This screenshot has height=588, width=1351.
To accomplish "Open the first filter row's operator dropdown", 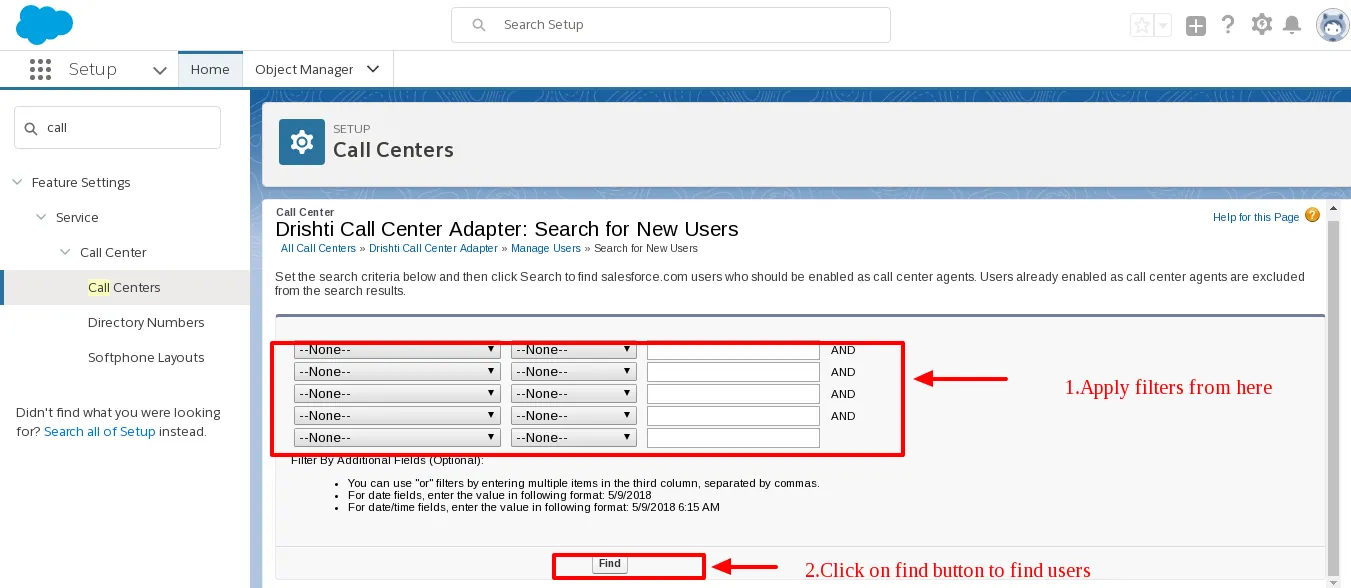I will pyautogui.click(x=574, y=350).
